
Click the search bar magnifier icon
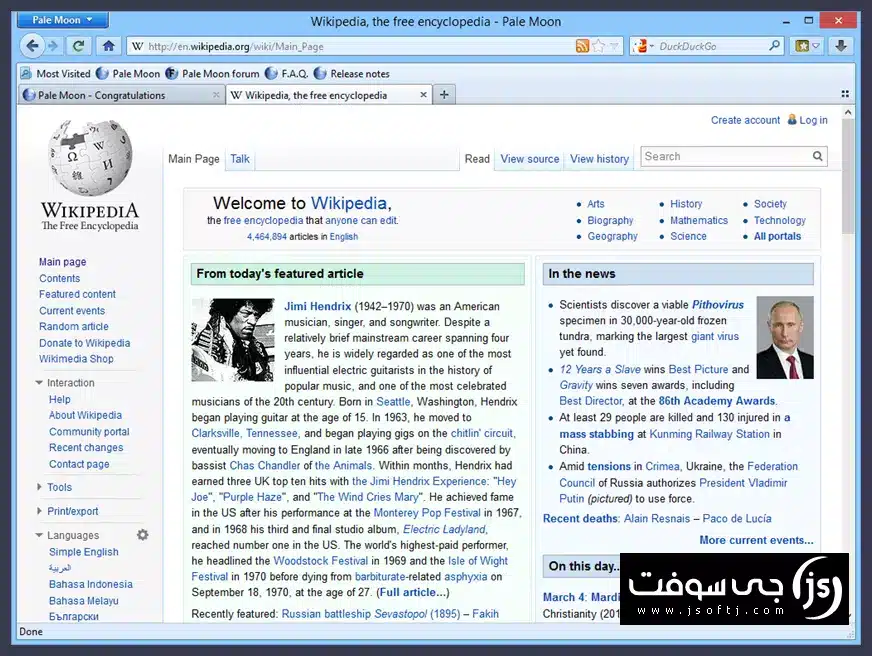pos(774,46)
